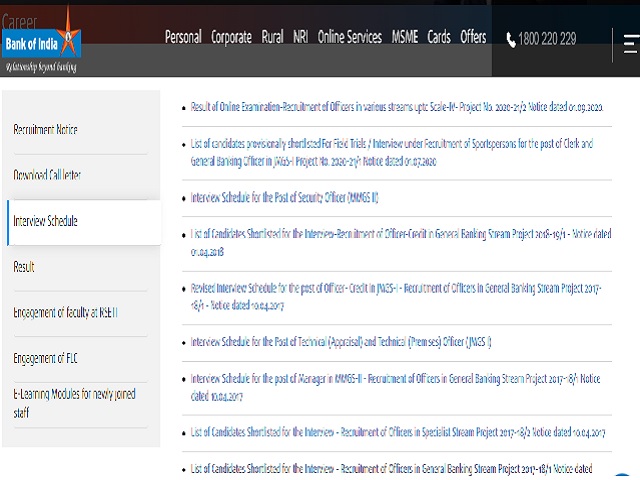Open the Personal menu
Viewport: 640px width, 480px height.
click(x=183, y=37)
